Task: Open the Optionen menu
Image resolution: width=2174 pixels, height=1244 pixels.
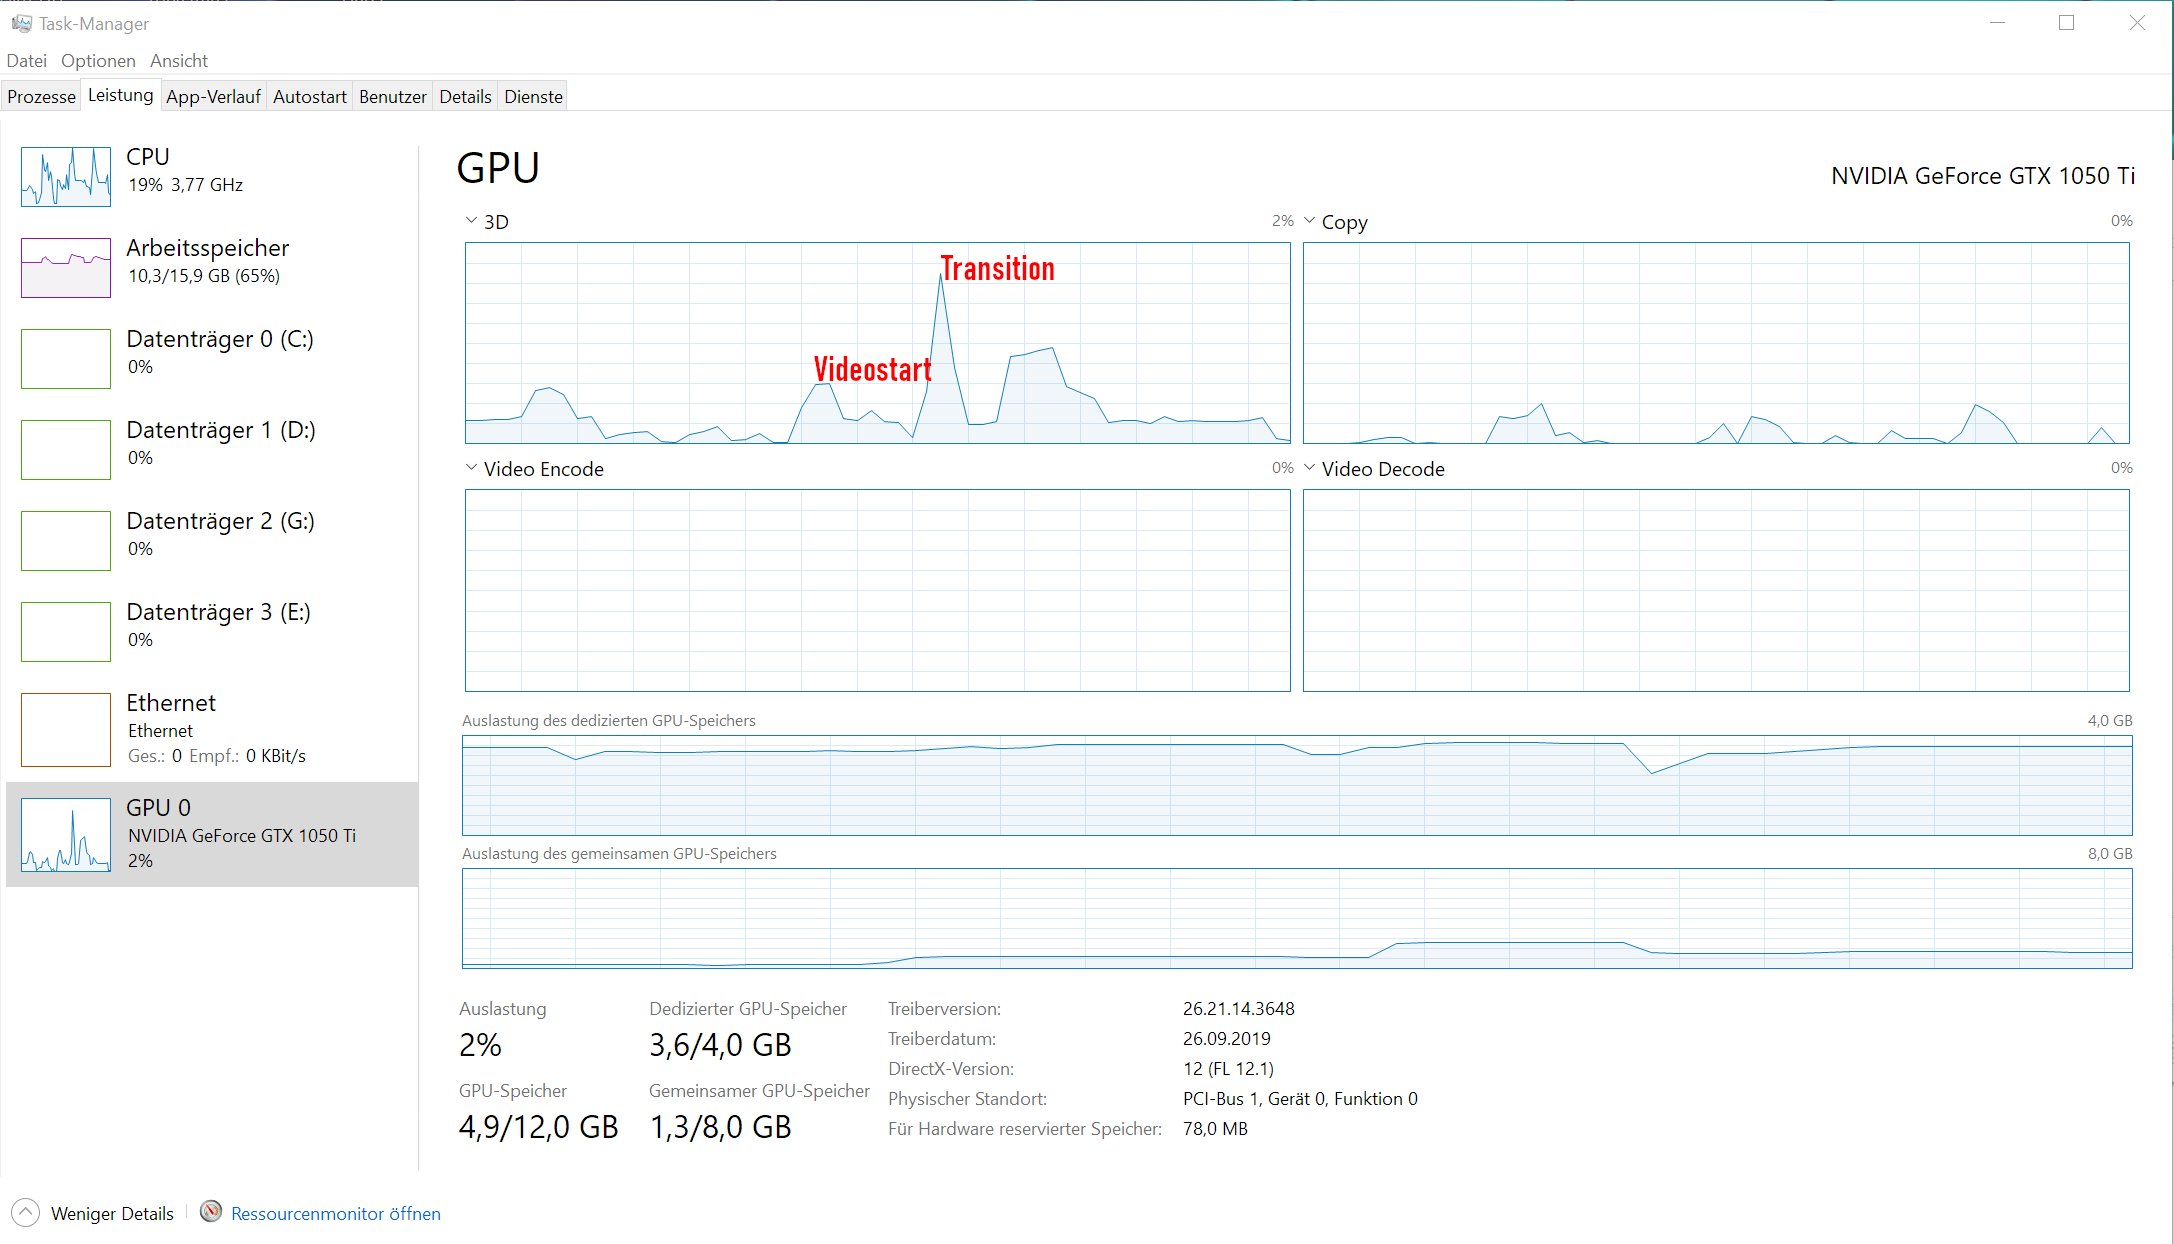Action: pyautogui.click(x=98, y=61)
